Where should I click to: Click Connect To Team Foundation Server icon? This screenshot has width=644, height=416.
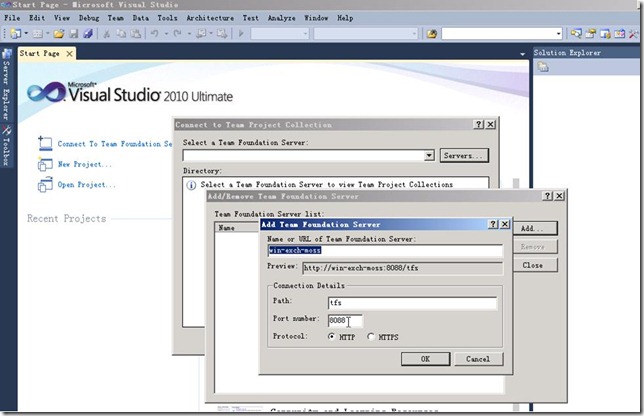point(45,144)
